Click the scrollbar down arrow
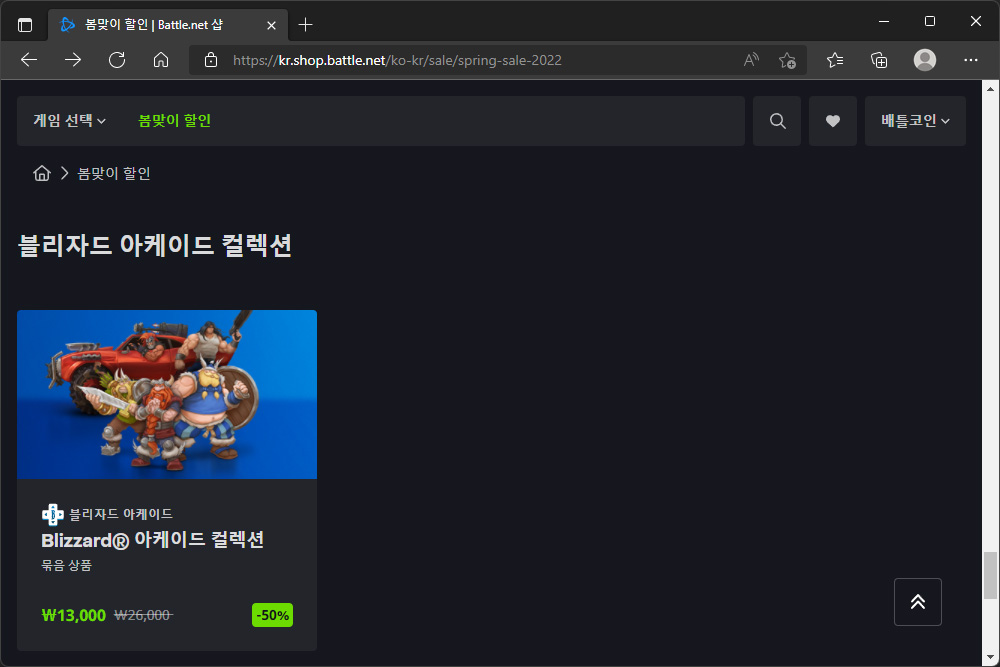 (990, 657)
